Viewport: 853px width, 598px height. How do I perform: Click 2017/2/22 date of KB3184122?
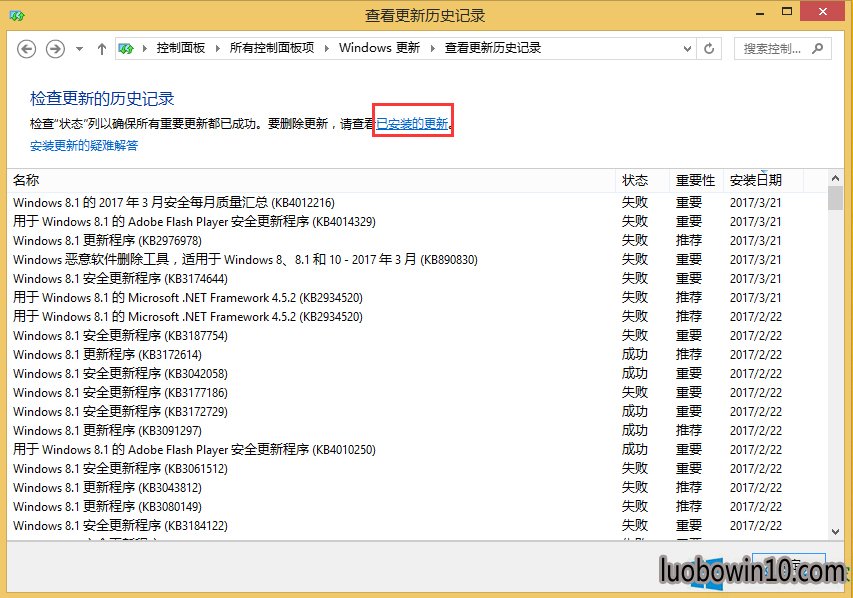[x=756, y=526]
